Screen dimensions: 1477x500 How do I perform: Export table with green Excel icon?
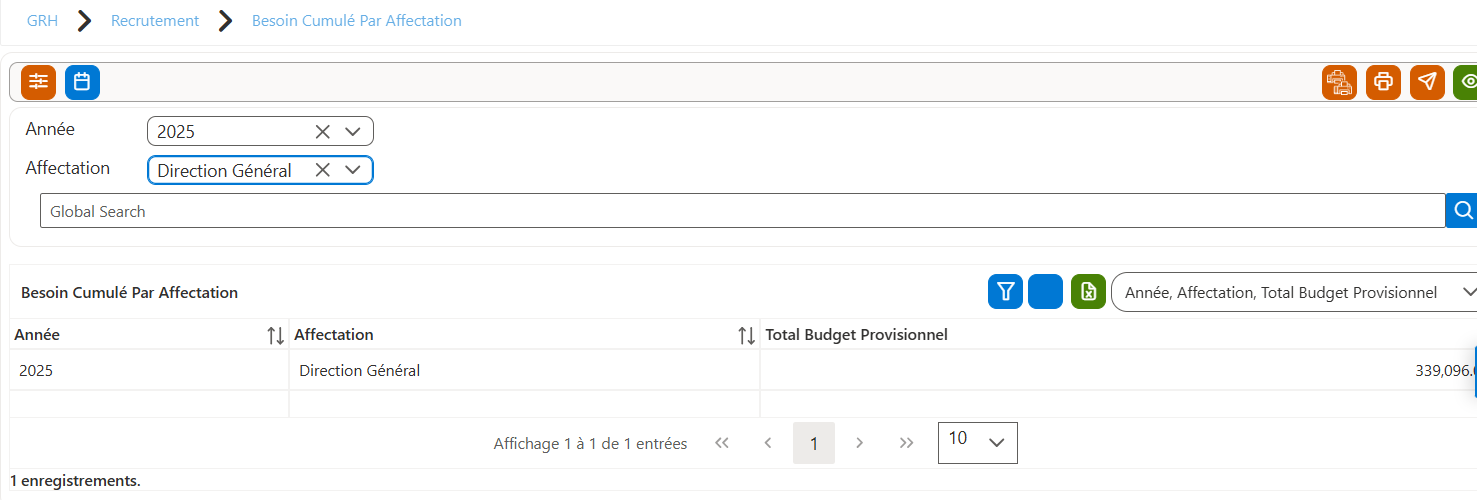click(x=1088, y=292)
